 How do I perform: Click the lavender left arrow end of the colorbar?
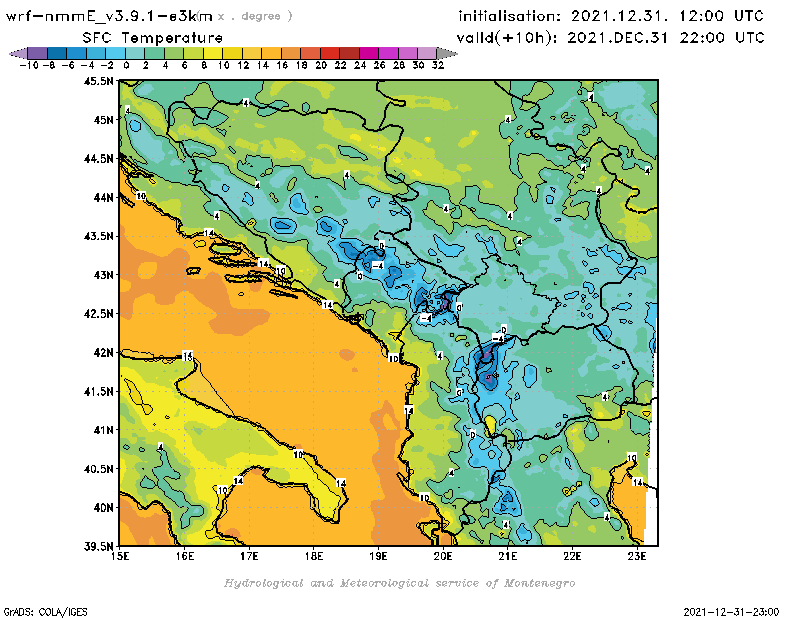[18, 53]
